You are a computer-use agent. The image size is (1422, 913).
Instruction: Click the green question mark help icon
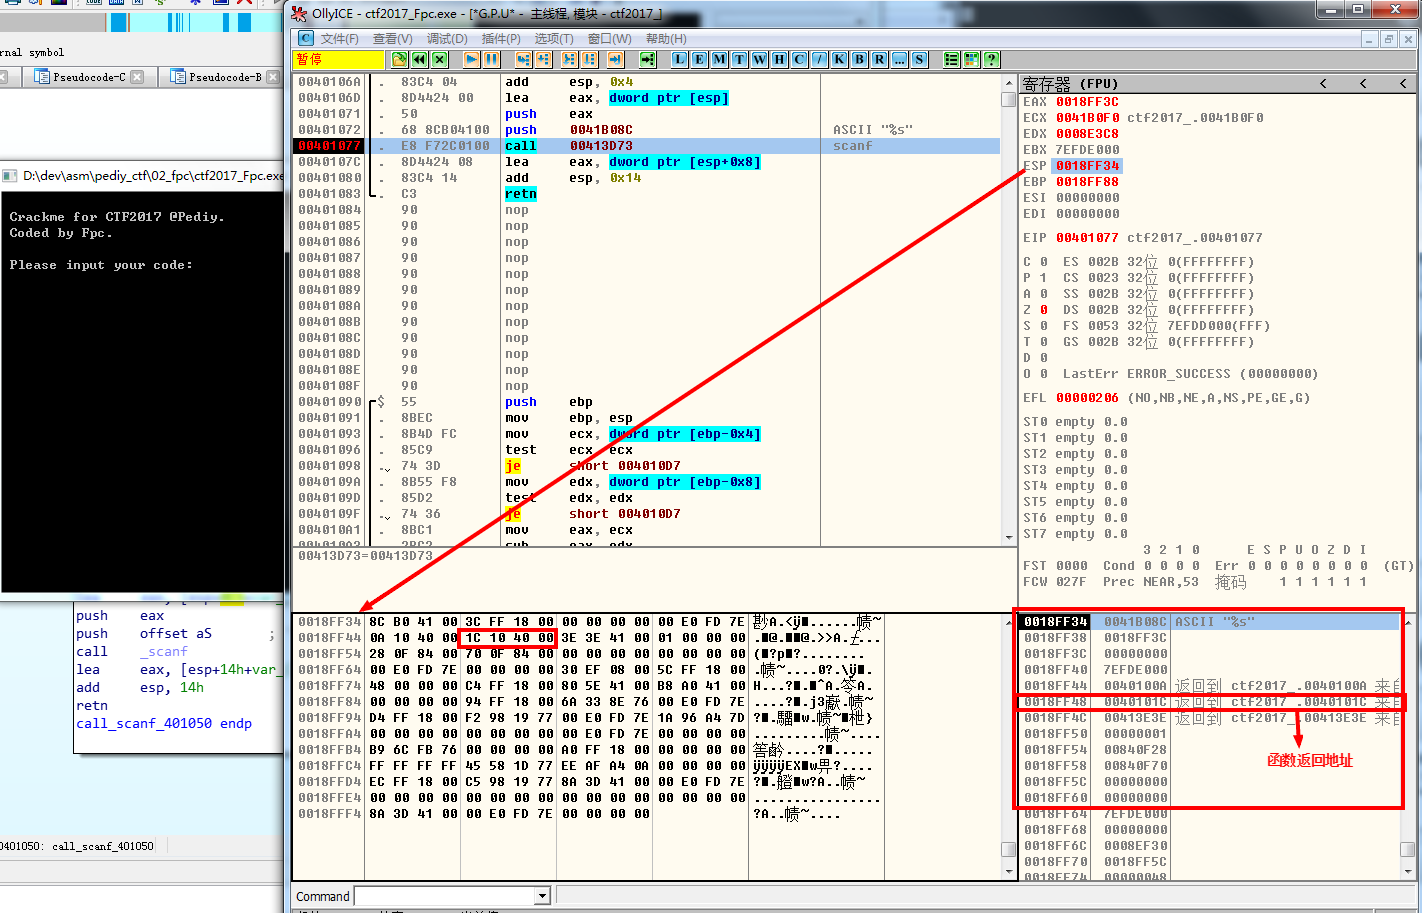[992, 59]
